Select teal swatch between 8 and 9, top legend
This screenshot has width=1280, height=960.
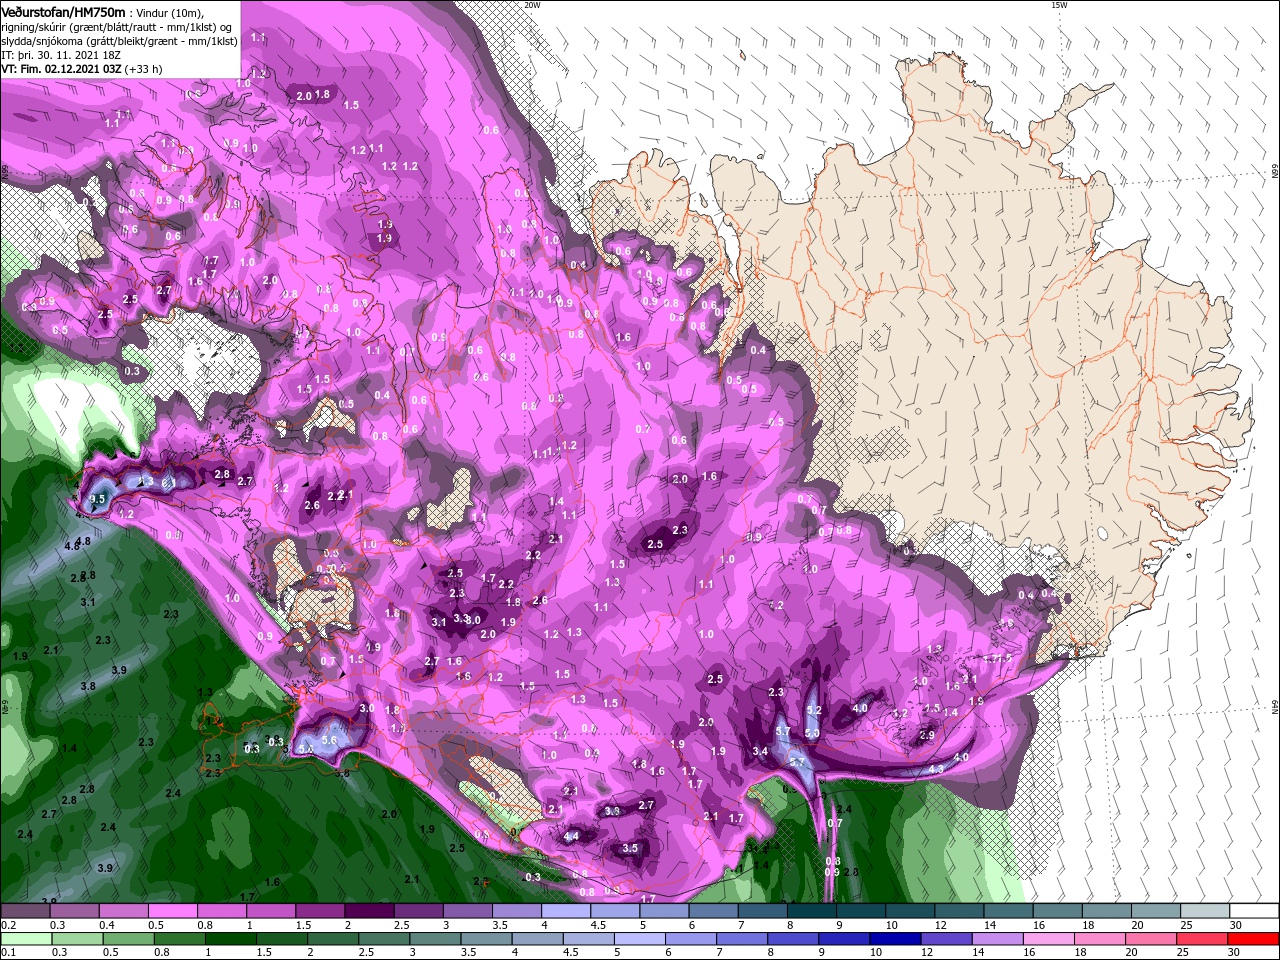(x=811, y=910)
